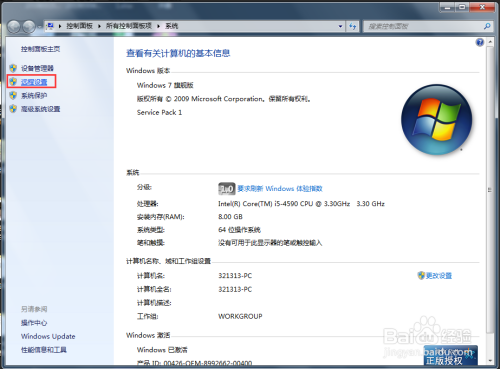Screen dimensions: 500x369
Task: Click the refresh button beside address bar
Action: pos(353,26)
